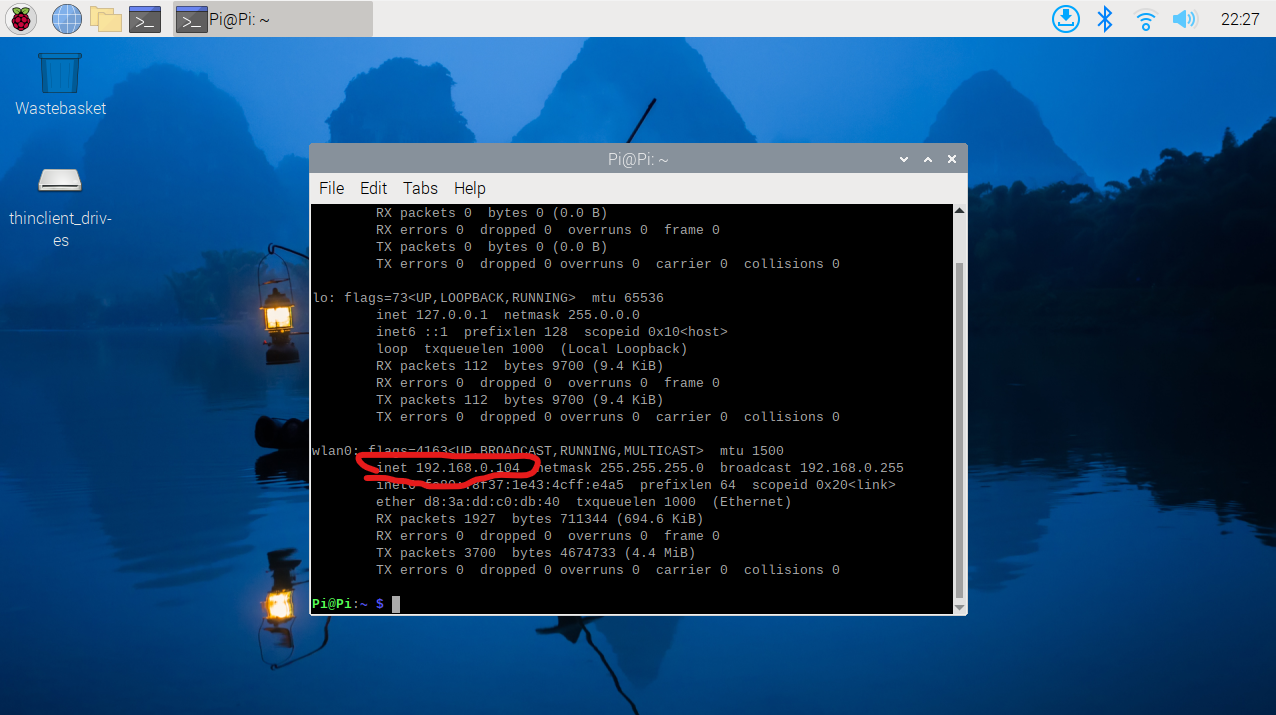This screenshot has height=715, width=1276.
Task: Open the Help menu in the terminal
Action: point(469,188)
